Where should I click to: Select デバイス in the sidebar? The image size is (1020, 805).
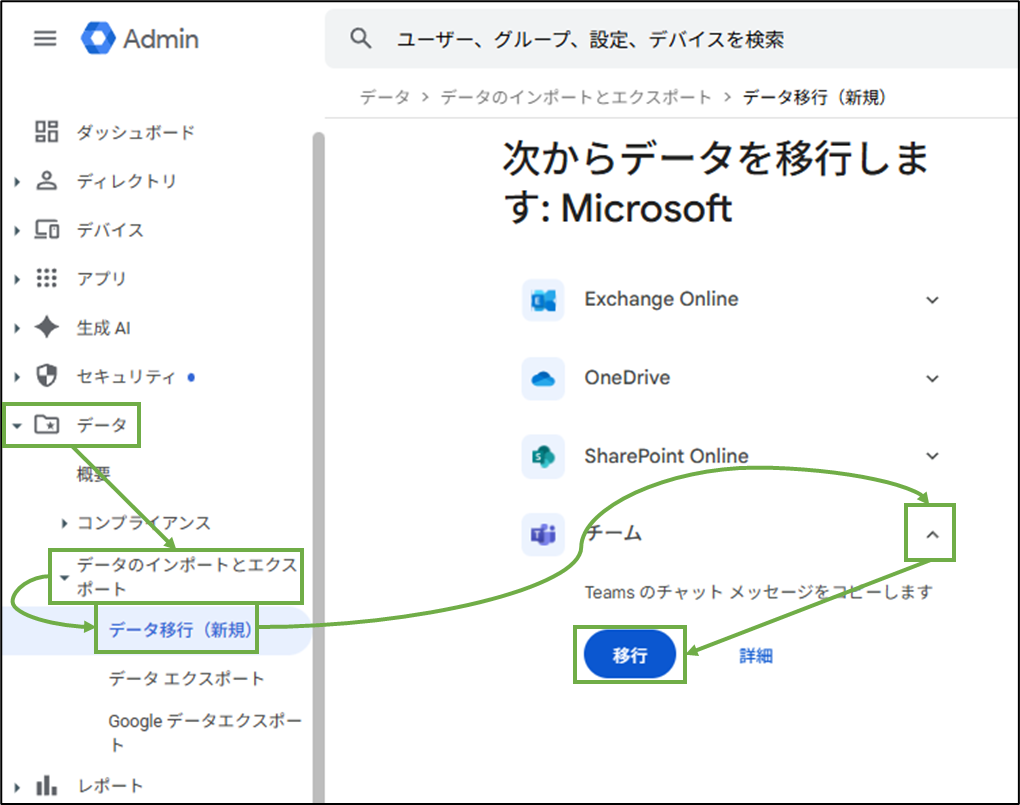[110, 230]
